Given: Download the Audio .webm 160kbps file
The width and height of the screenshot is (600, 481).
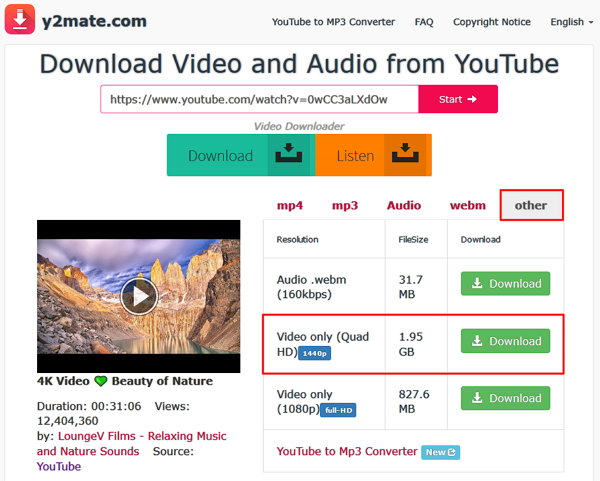Looking at the screenshot, I should 505,284.
